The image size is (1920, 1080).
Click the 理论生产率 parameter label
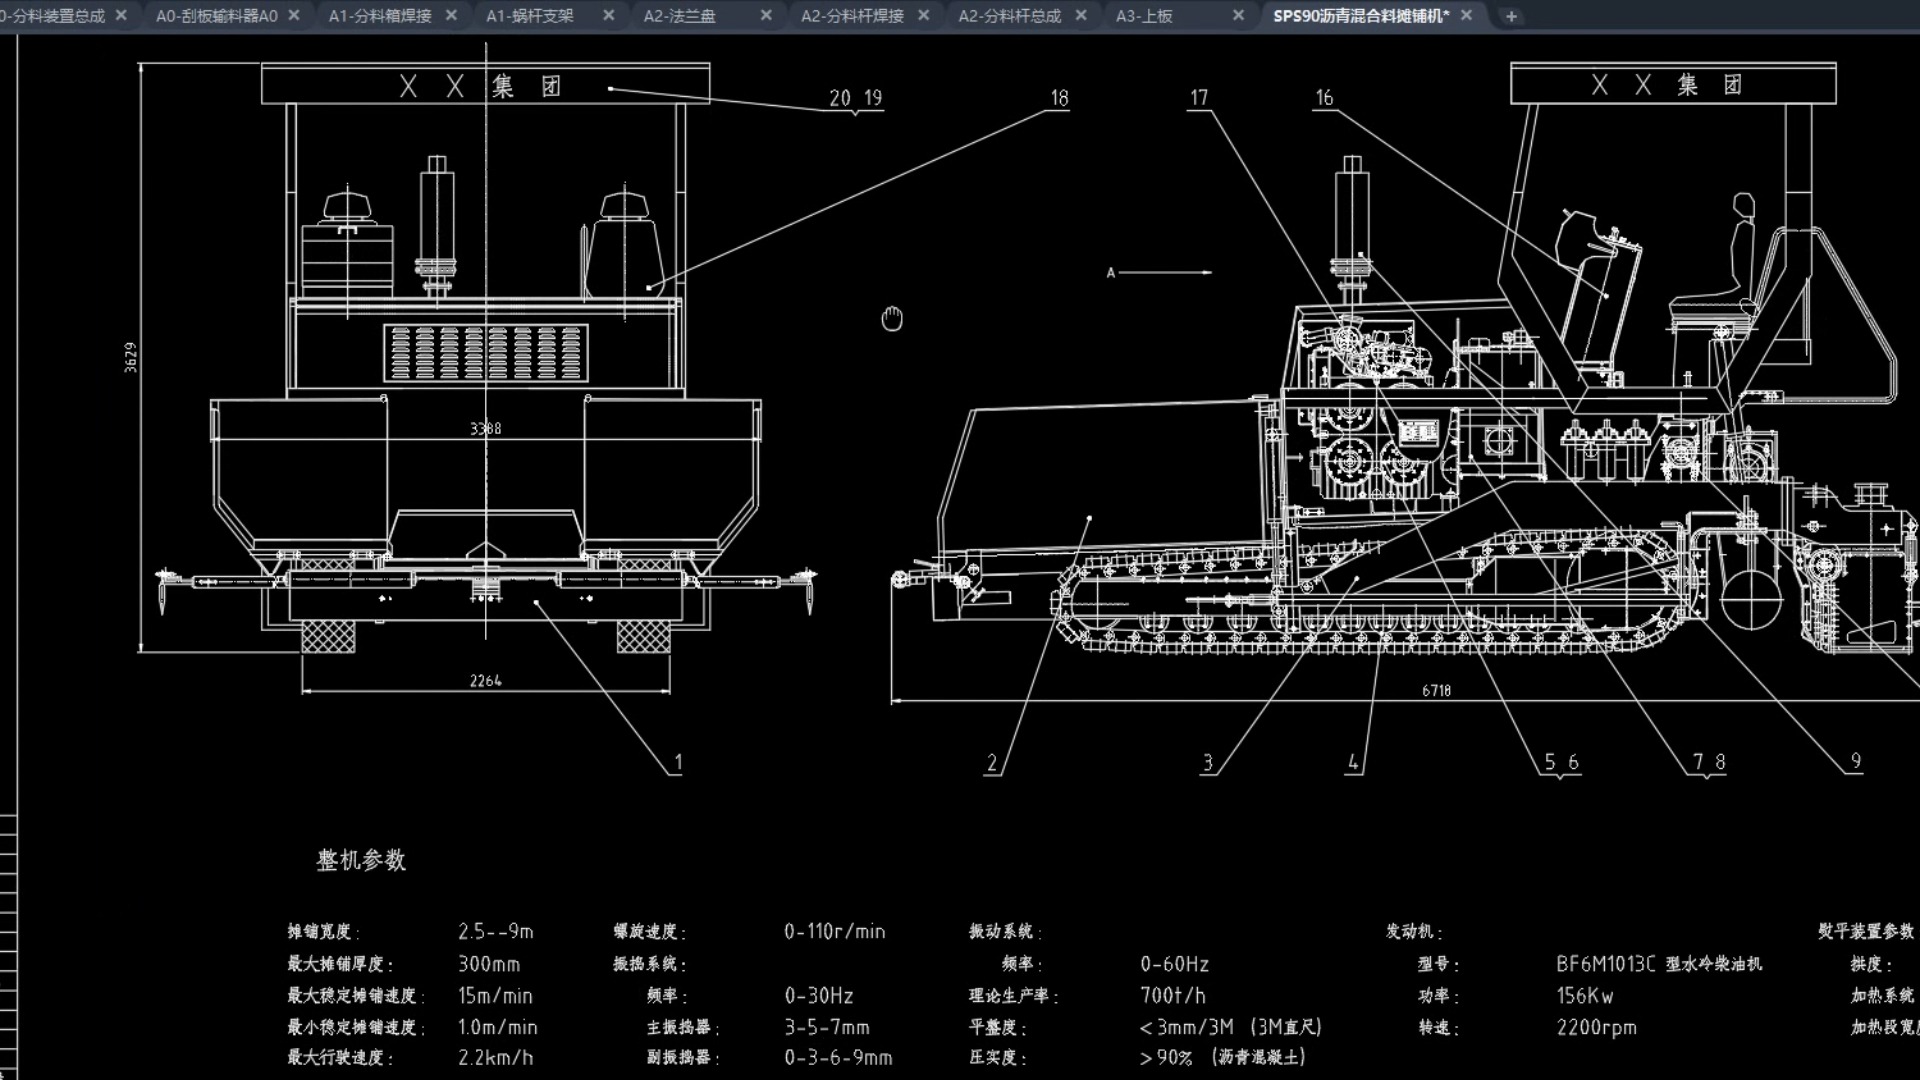pyautogui.click(x=1012, y=997)
